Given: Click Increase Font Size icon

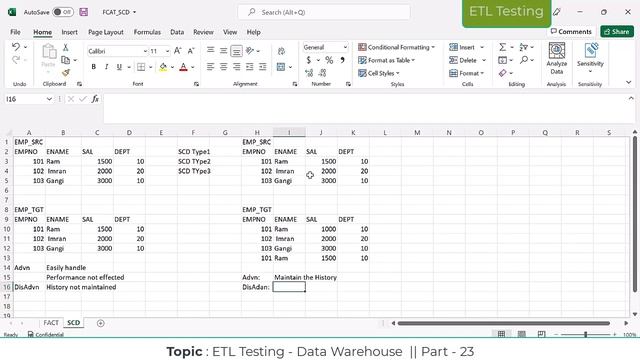Looking at the screenshot, I should click(178, 51).
